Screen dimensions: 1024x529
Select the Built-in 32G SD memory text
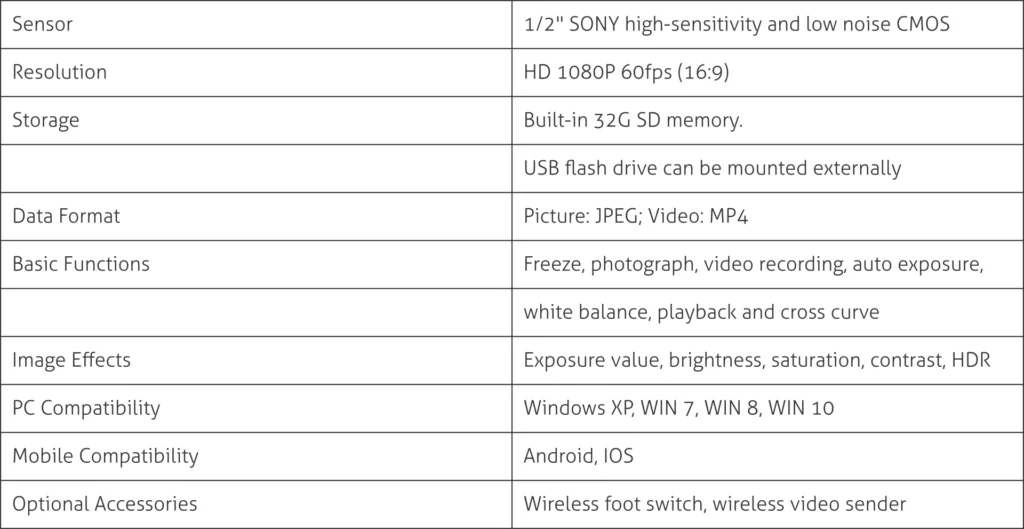633,120
